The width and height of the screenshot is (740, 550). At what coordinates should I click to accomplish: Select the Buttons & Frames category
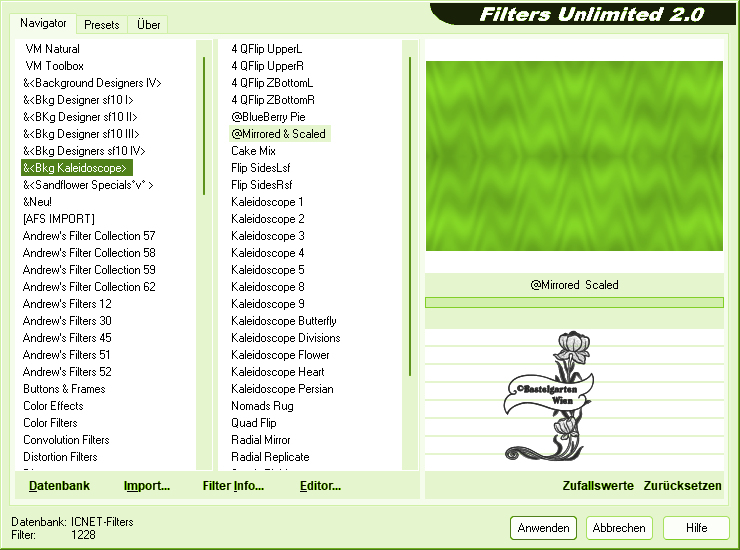pyautogui.click(x=64, y=389)
